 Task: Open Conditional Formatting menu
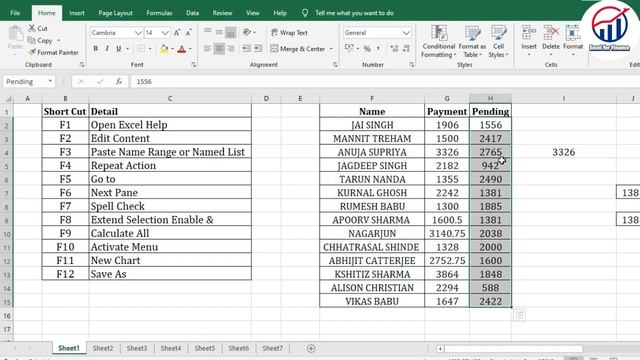point(439,42)
